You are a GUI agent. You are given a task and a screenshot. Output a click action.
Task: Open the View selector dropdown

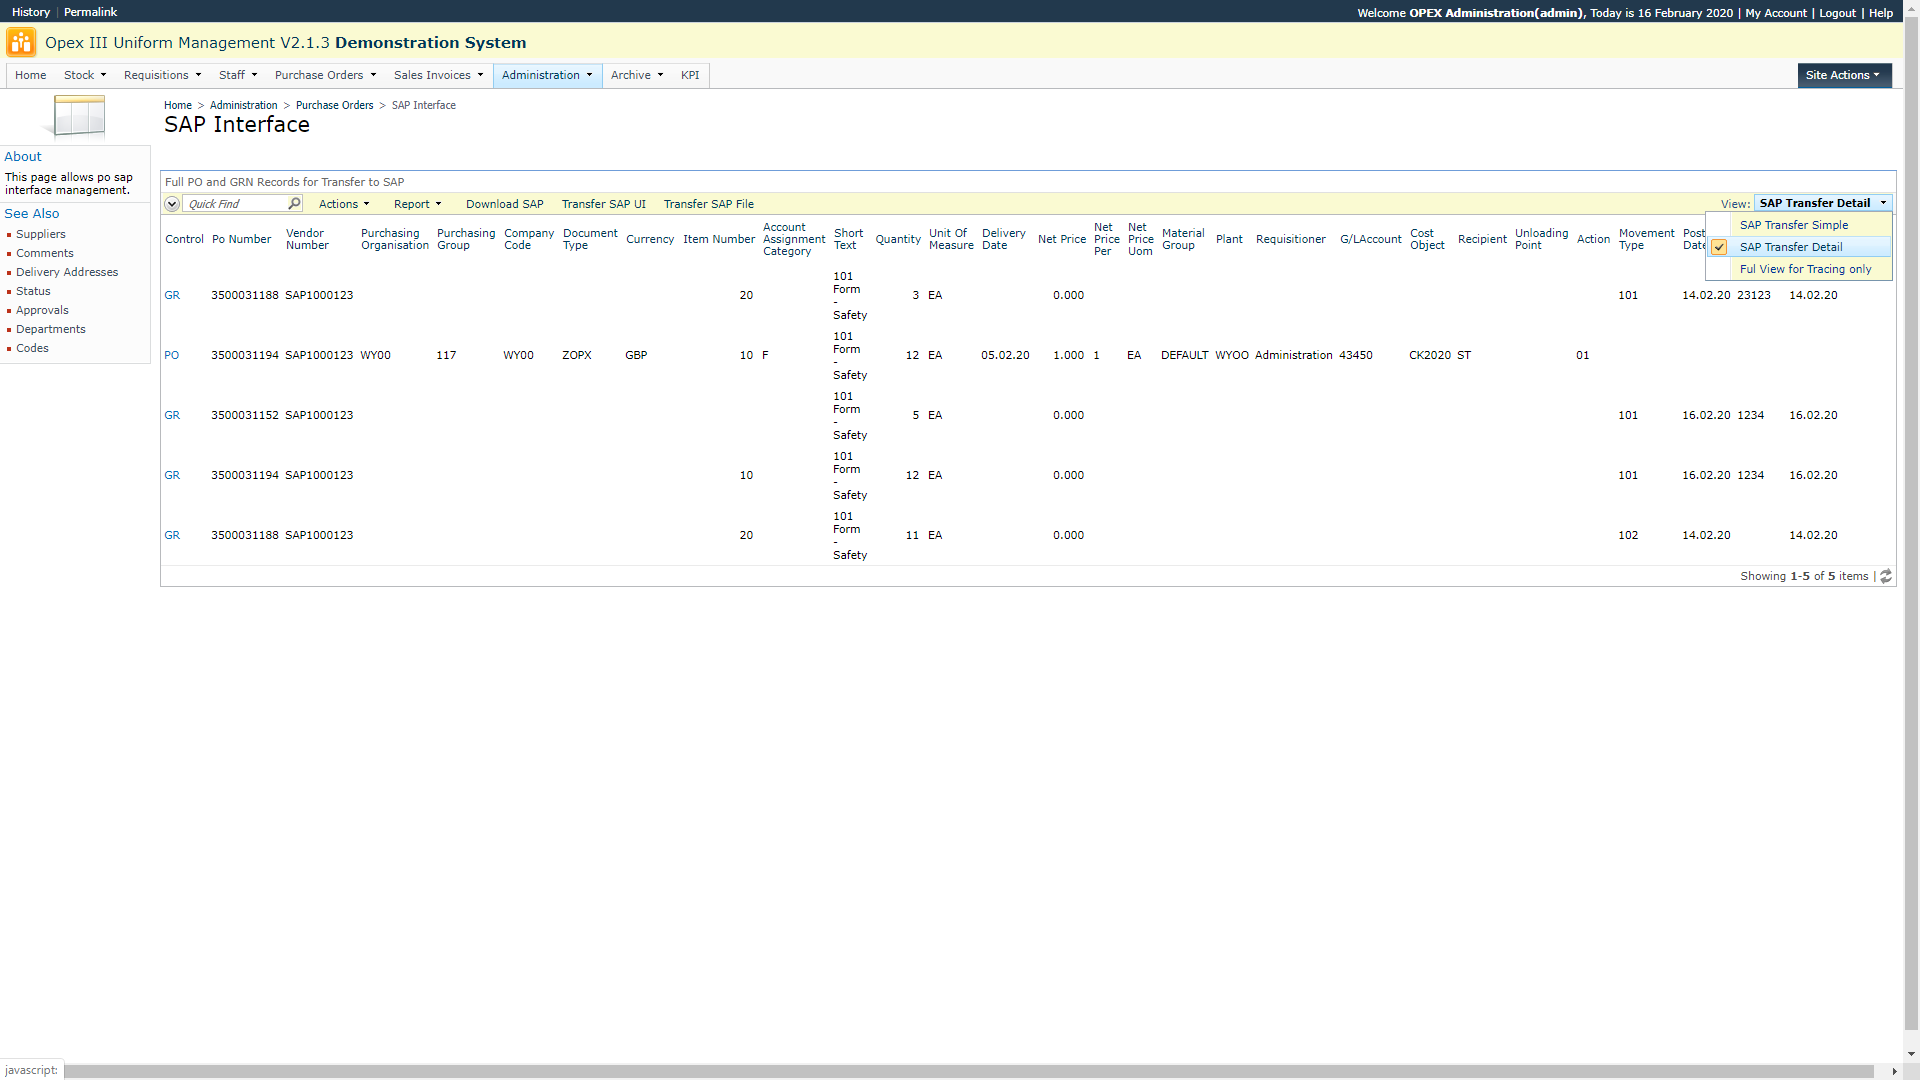1822,203
